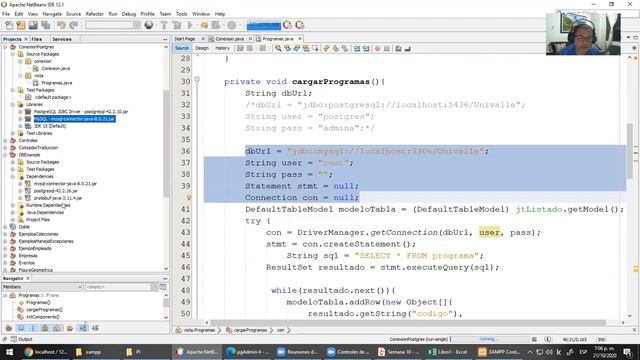Click the Output window icon in status bar

pyautogui.click(x=14, y=339)
